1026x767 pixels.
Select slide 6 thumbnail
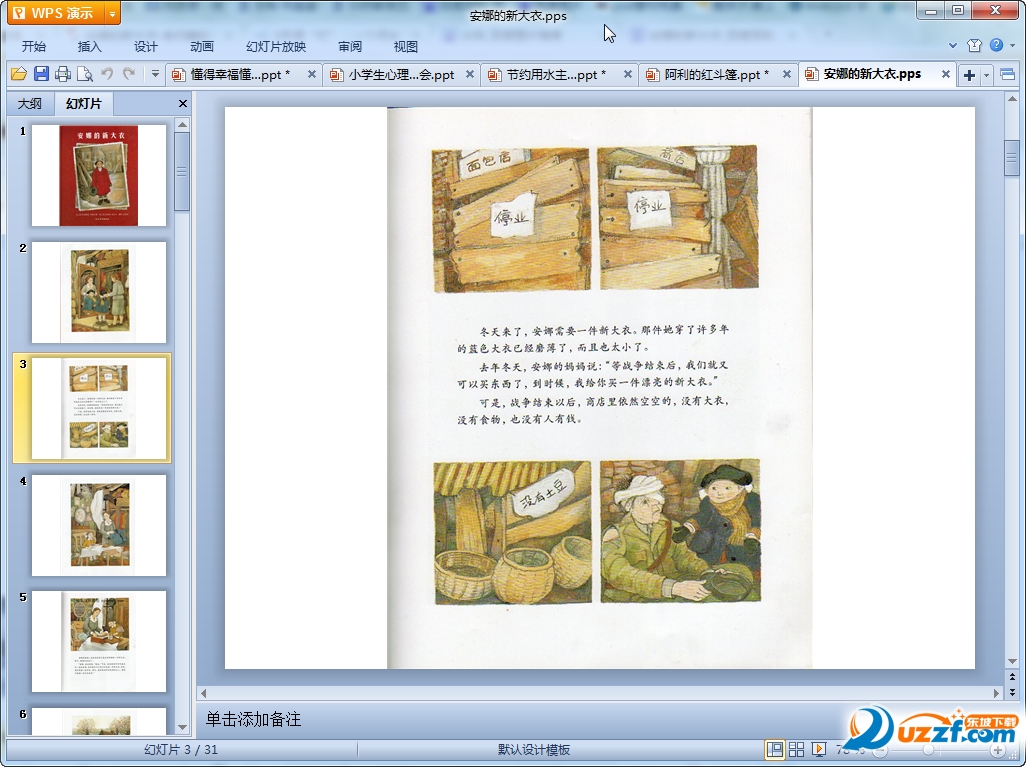pyautogui.click(x=99, y=721)
